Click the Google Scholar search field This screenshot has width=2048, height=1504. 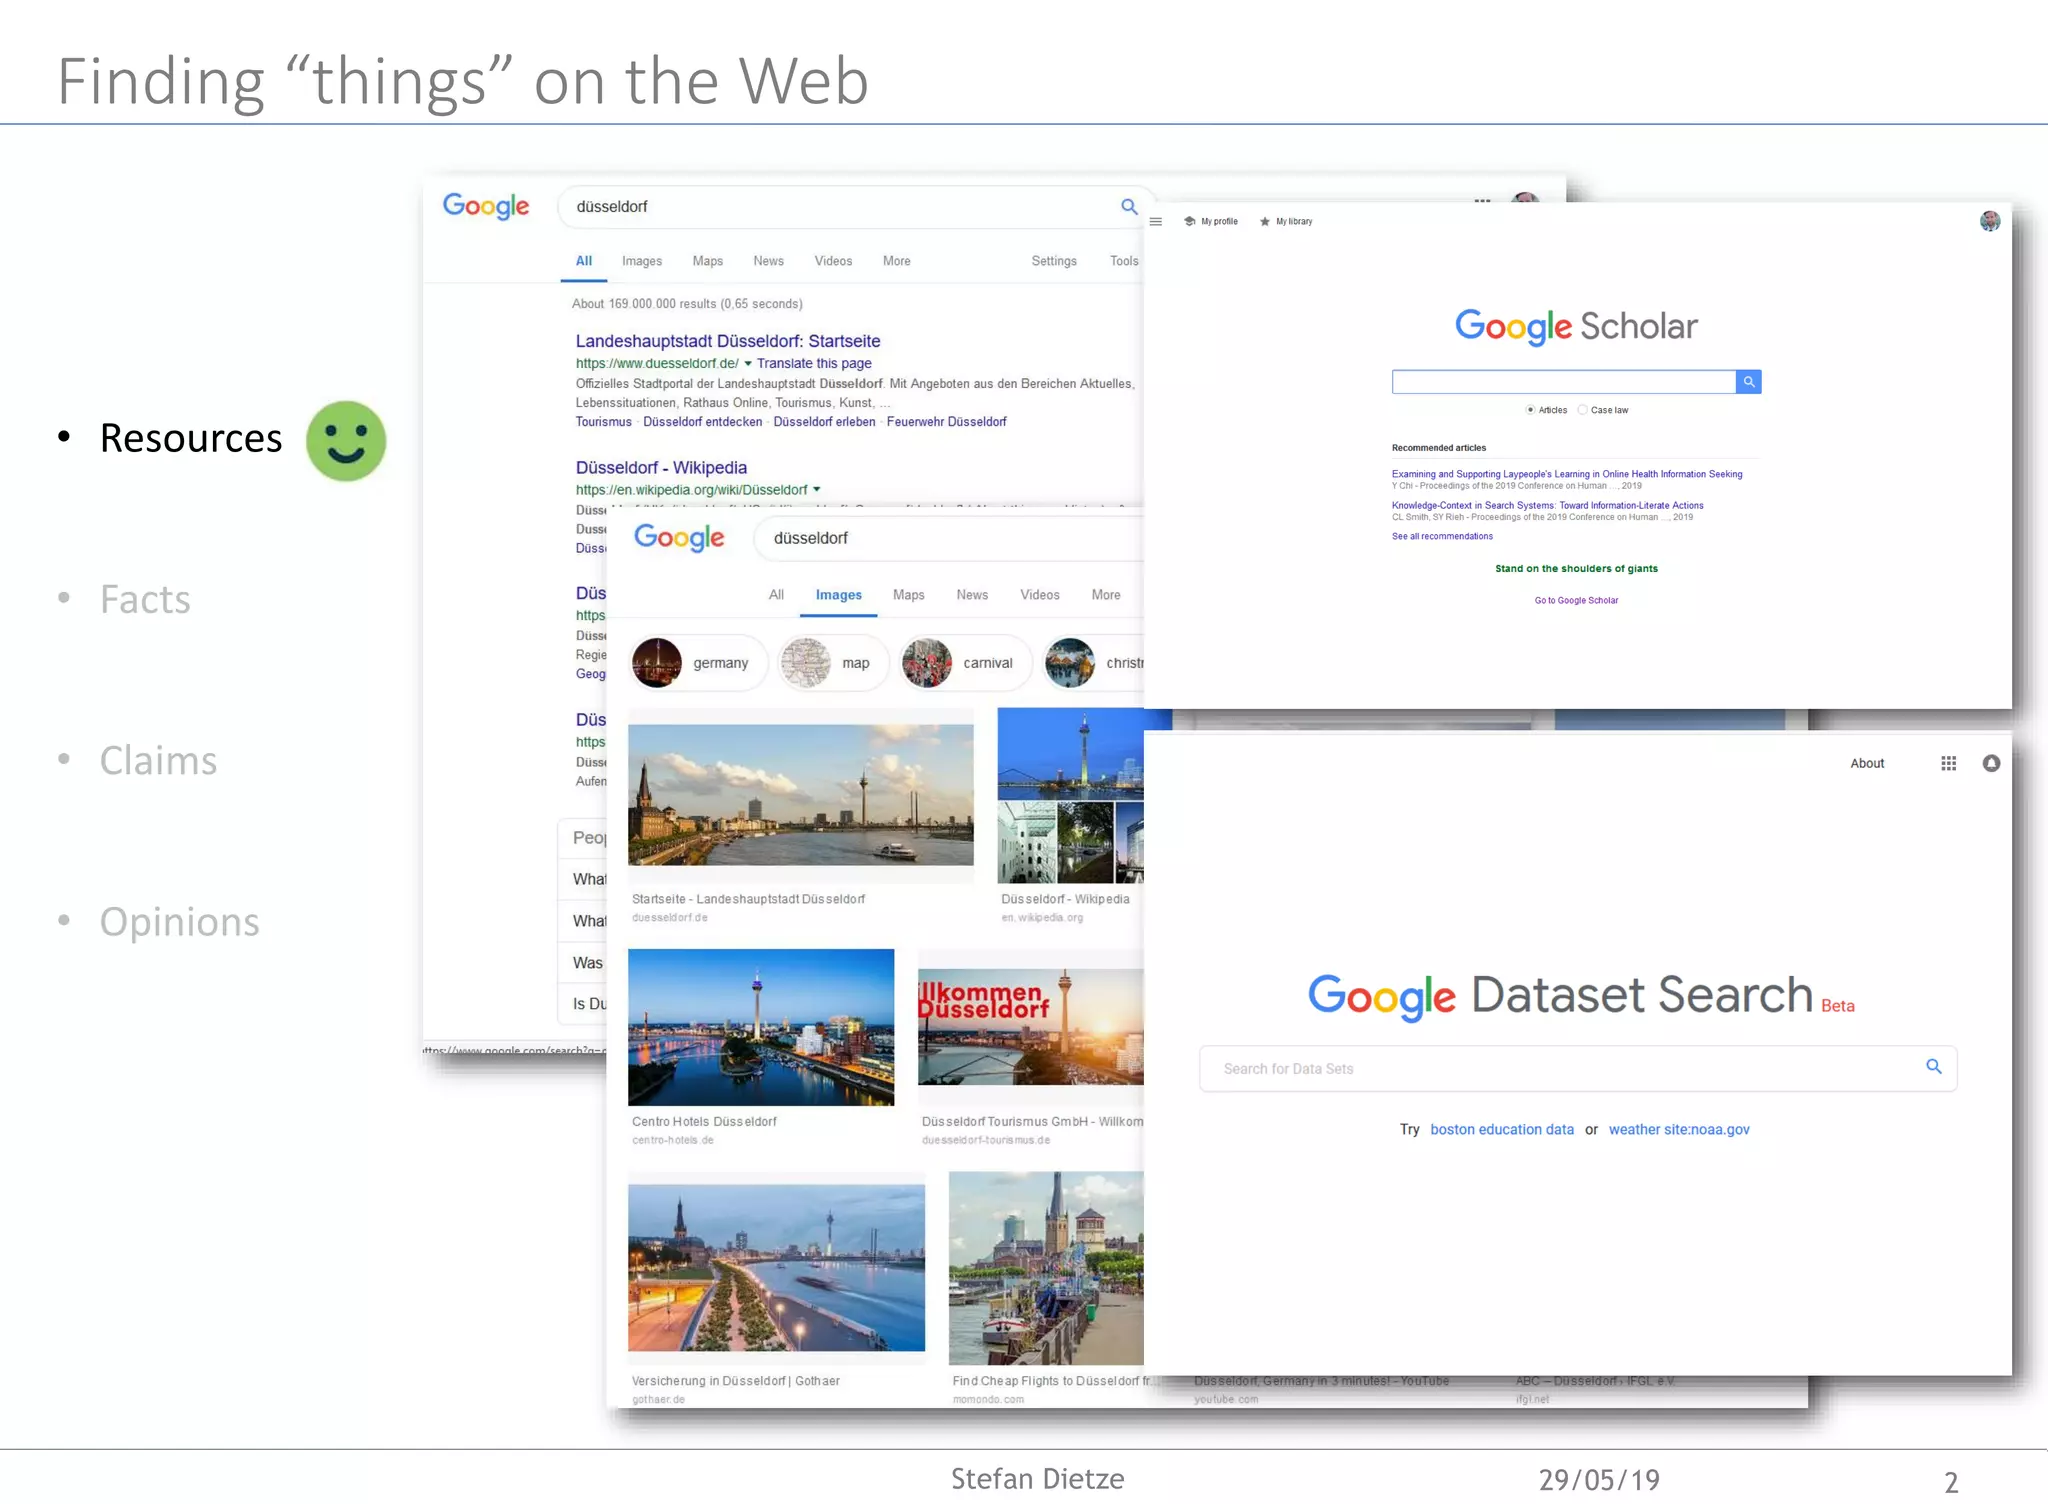[1564, 382]
